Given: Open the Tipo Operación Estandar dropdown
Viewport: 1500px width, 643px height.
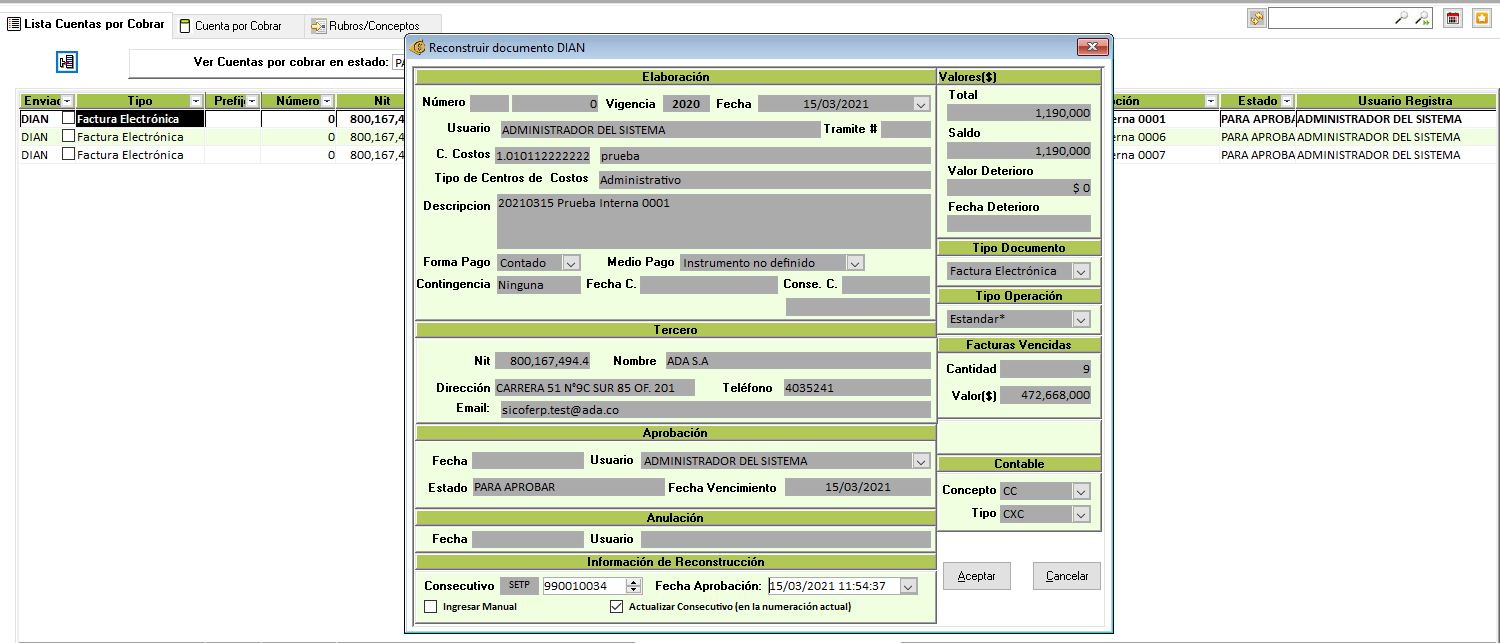Looking at the screenshot, I should point(1080,319).
